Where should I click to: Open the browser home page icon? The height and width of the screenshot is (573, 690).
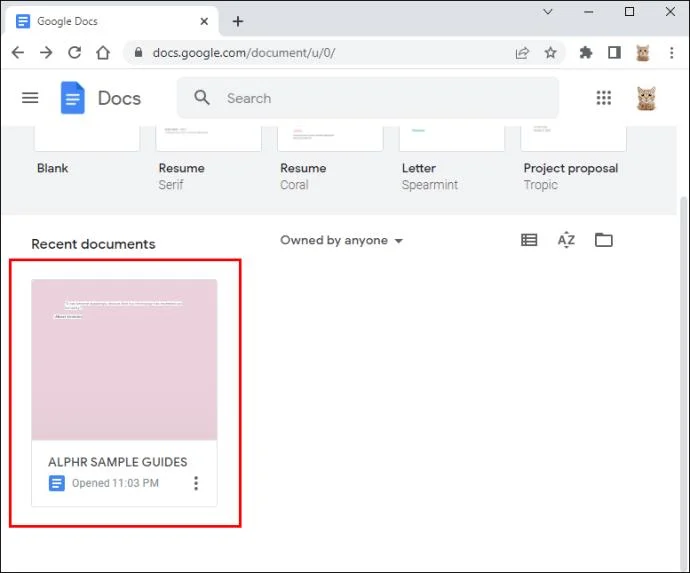tap(103, 53)
